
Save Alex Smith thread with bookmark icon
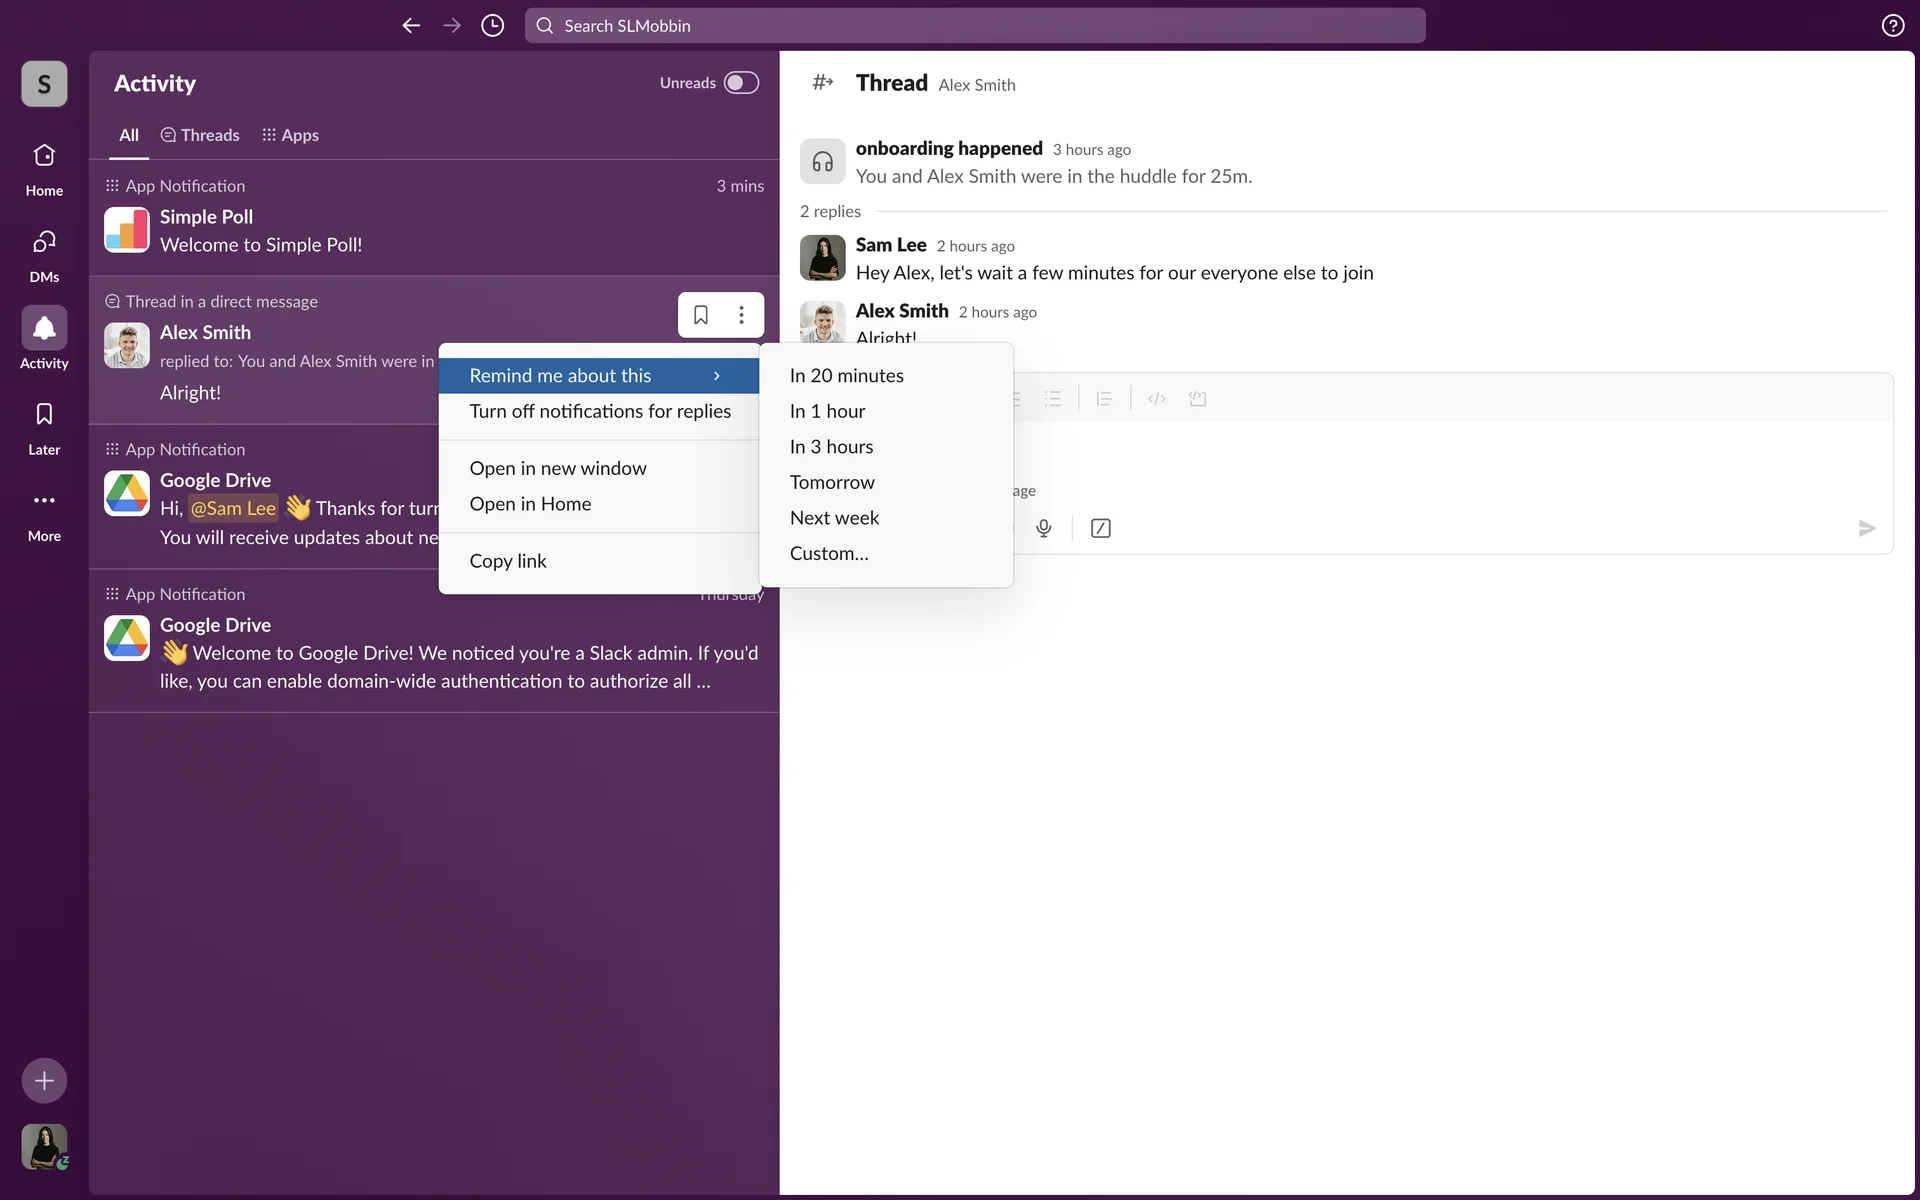click(x=701, y=315)
